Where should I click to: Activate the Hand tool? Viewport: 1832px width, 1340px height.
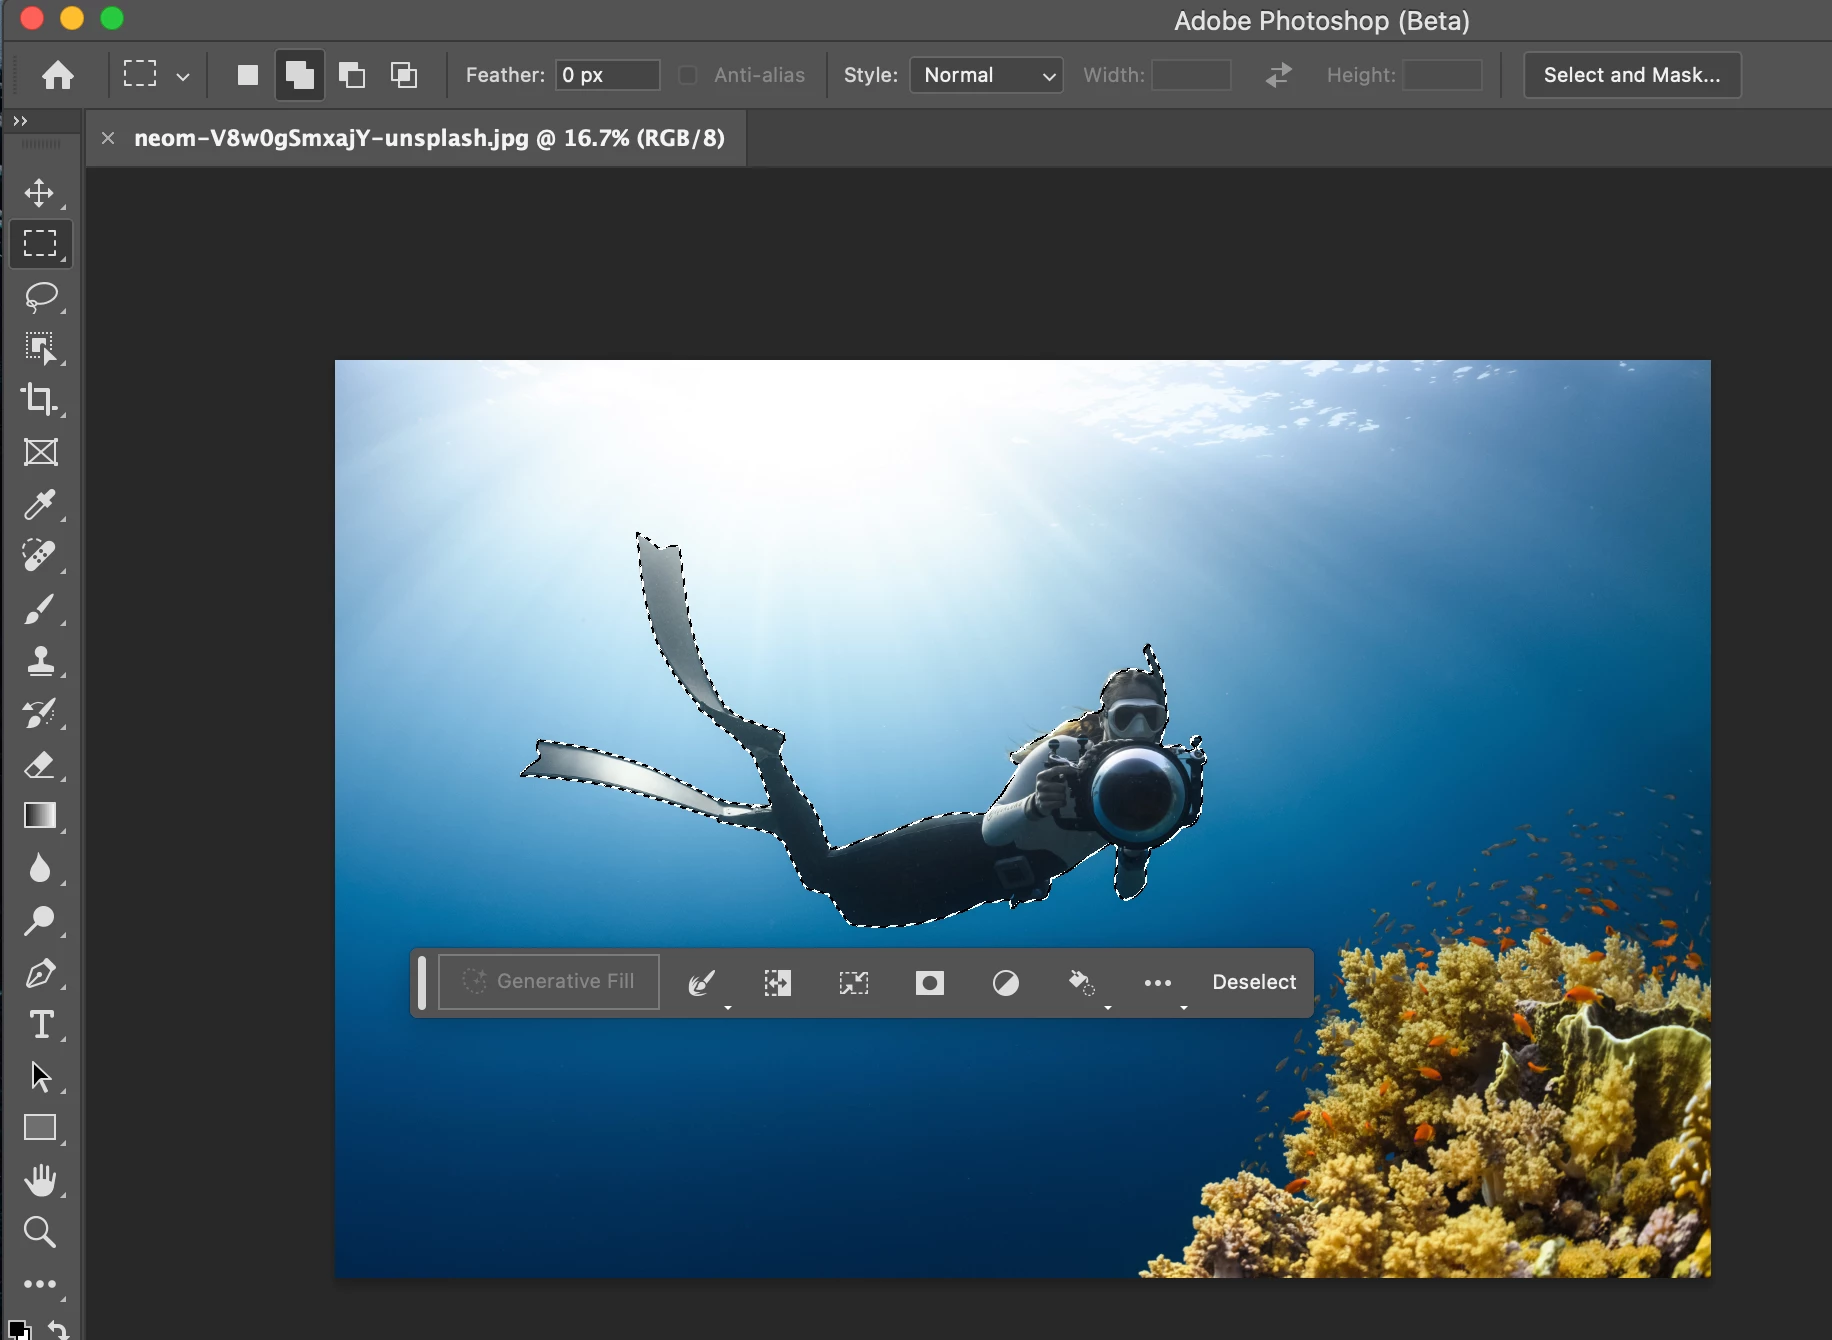(x=40, y=1180)
